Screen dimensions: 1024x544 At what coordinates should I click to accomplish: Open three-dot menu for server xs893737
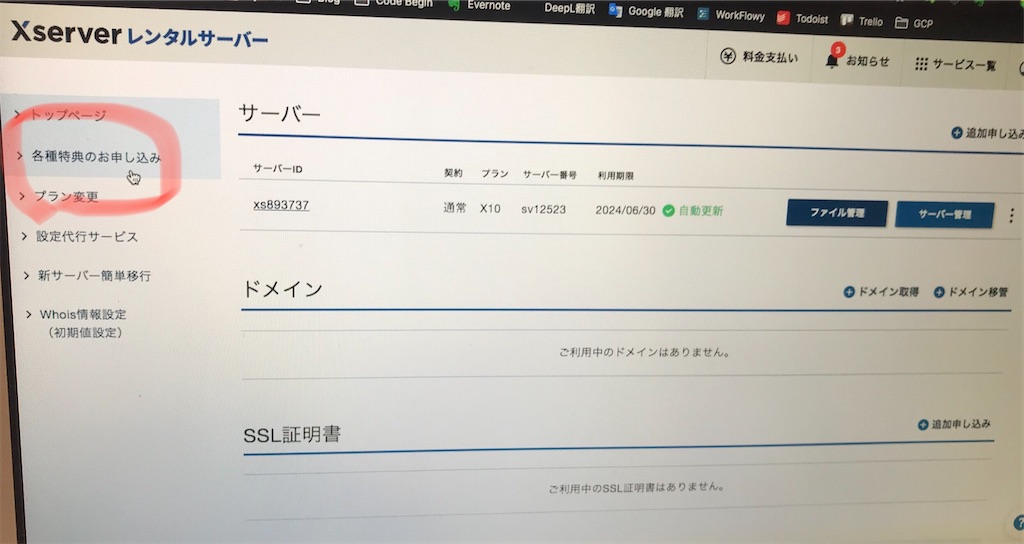tap(1011, 216)
